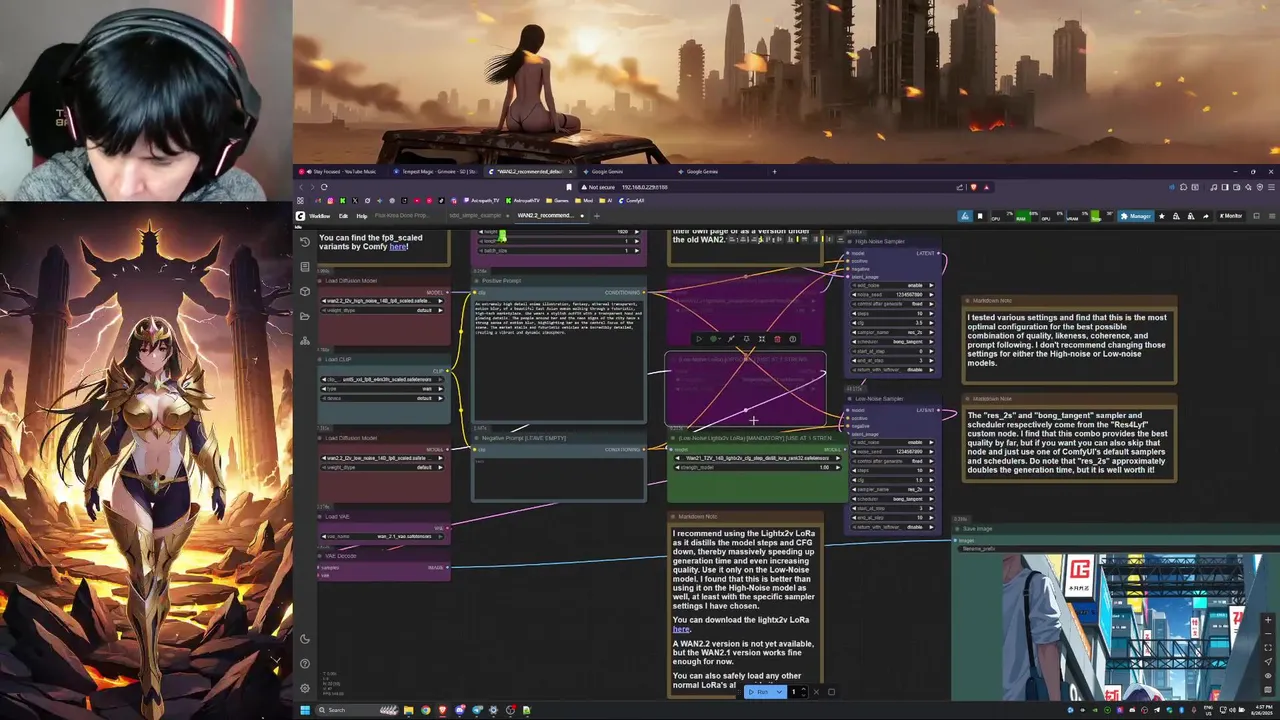1280x720 pixels.
Task: Switch to the sdxl_simple_example workflow tab
Action: pos(475,216)
